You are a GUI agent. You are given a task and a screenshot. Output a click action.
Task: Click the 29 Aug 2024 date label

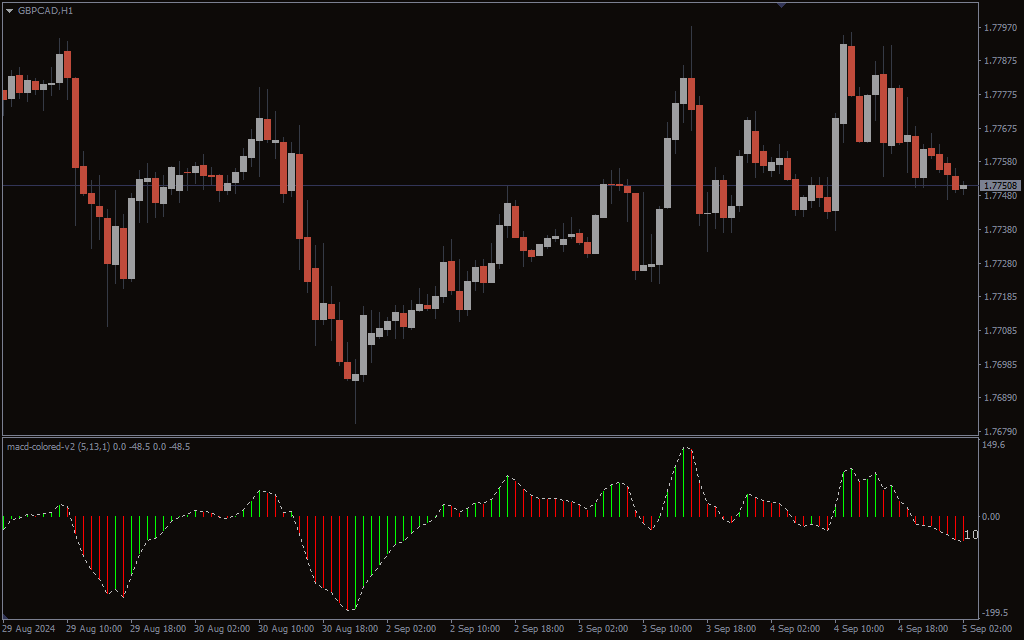tap(29, 629)
